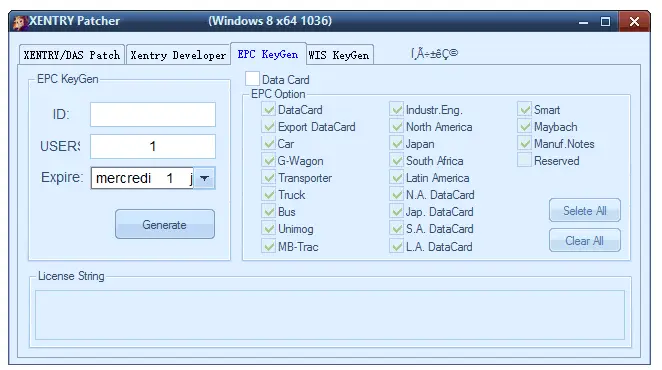Click the Generate button
The width and height of the screenshot is (662, 370).
point(165,224)
